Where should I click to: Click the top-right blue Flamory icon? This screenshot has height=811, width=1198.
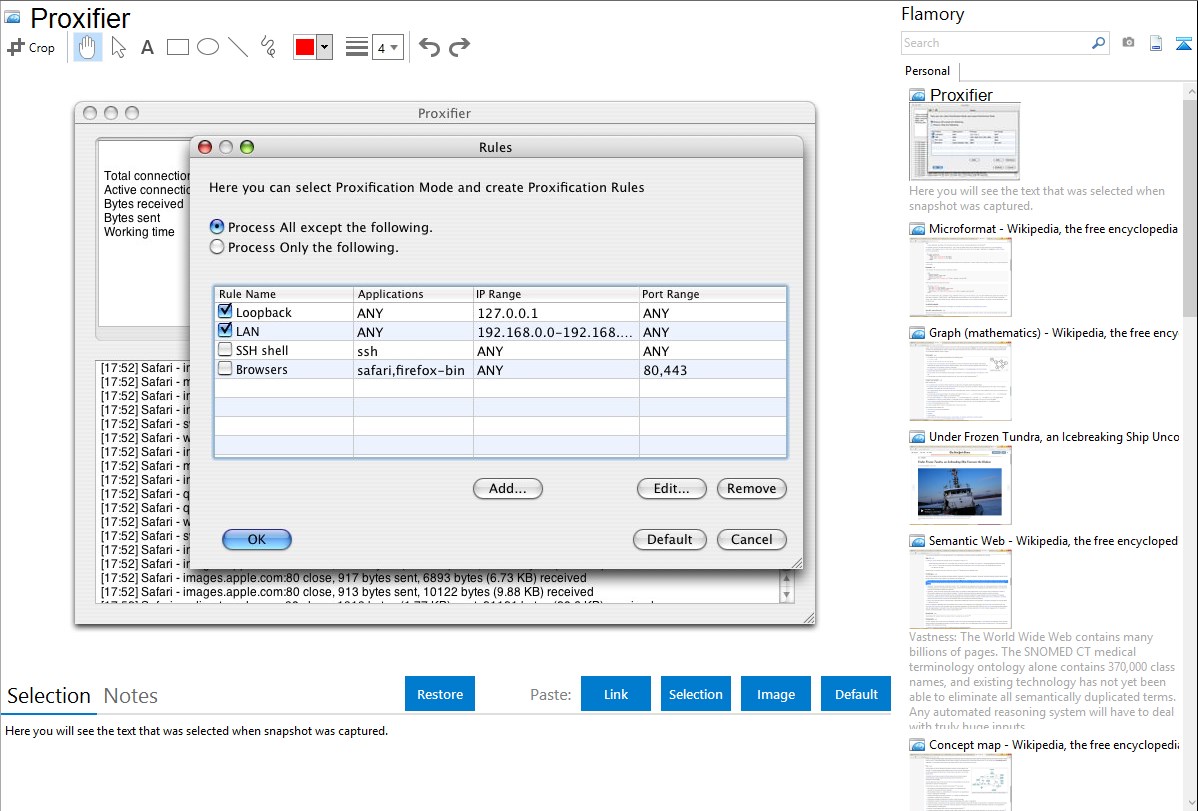(1183, 43)
